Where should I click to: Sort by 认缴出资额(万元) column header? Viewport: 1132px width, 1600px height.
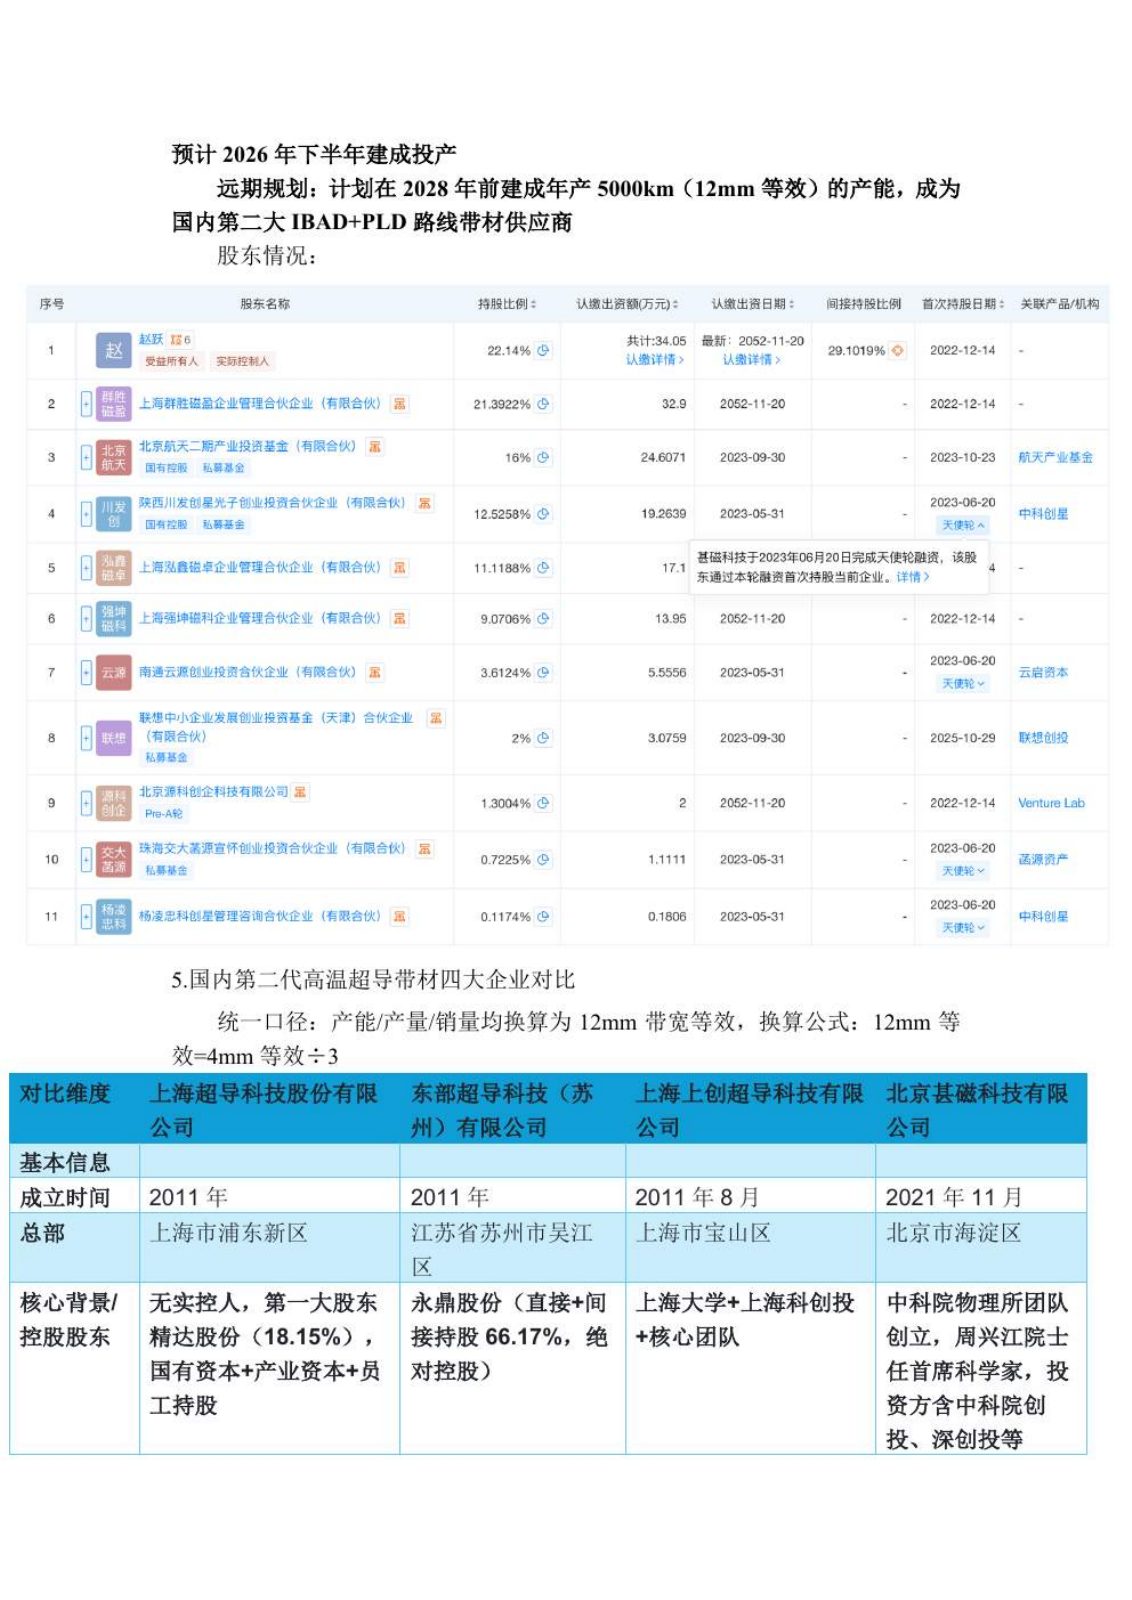(x=627, y=304)
